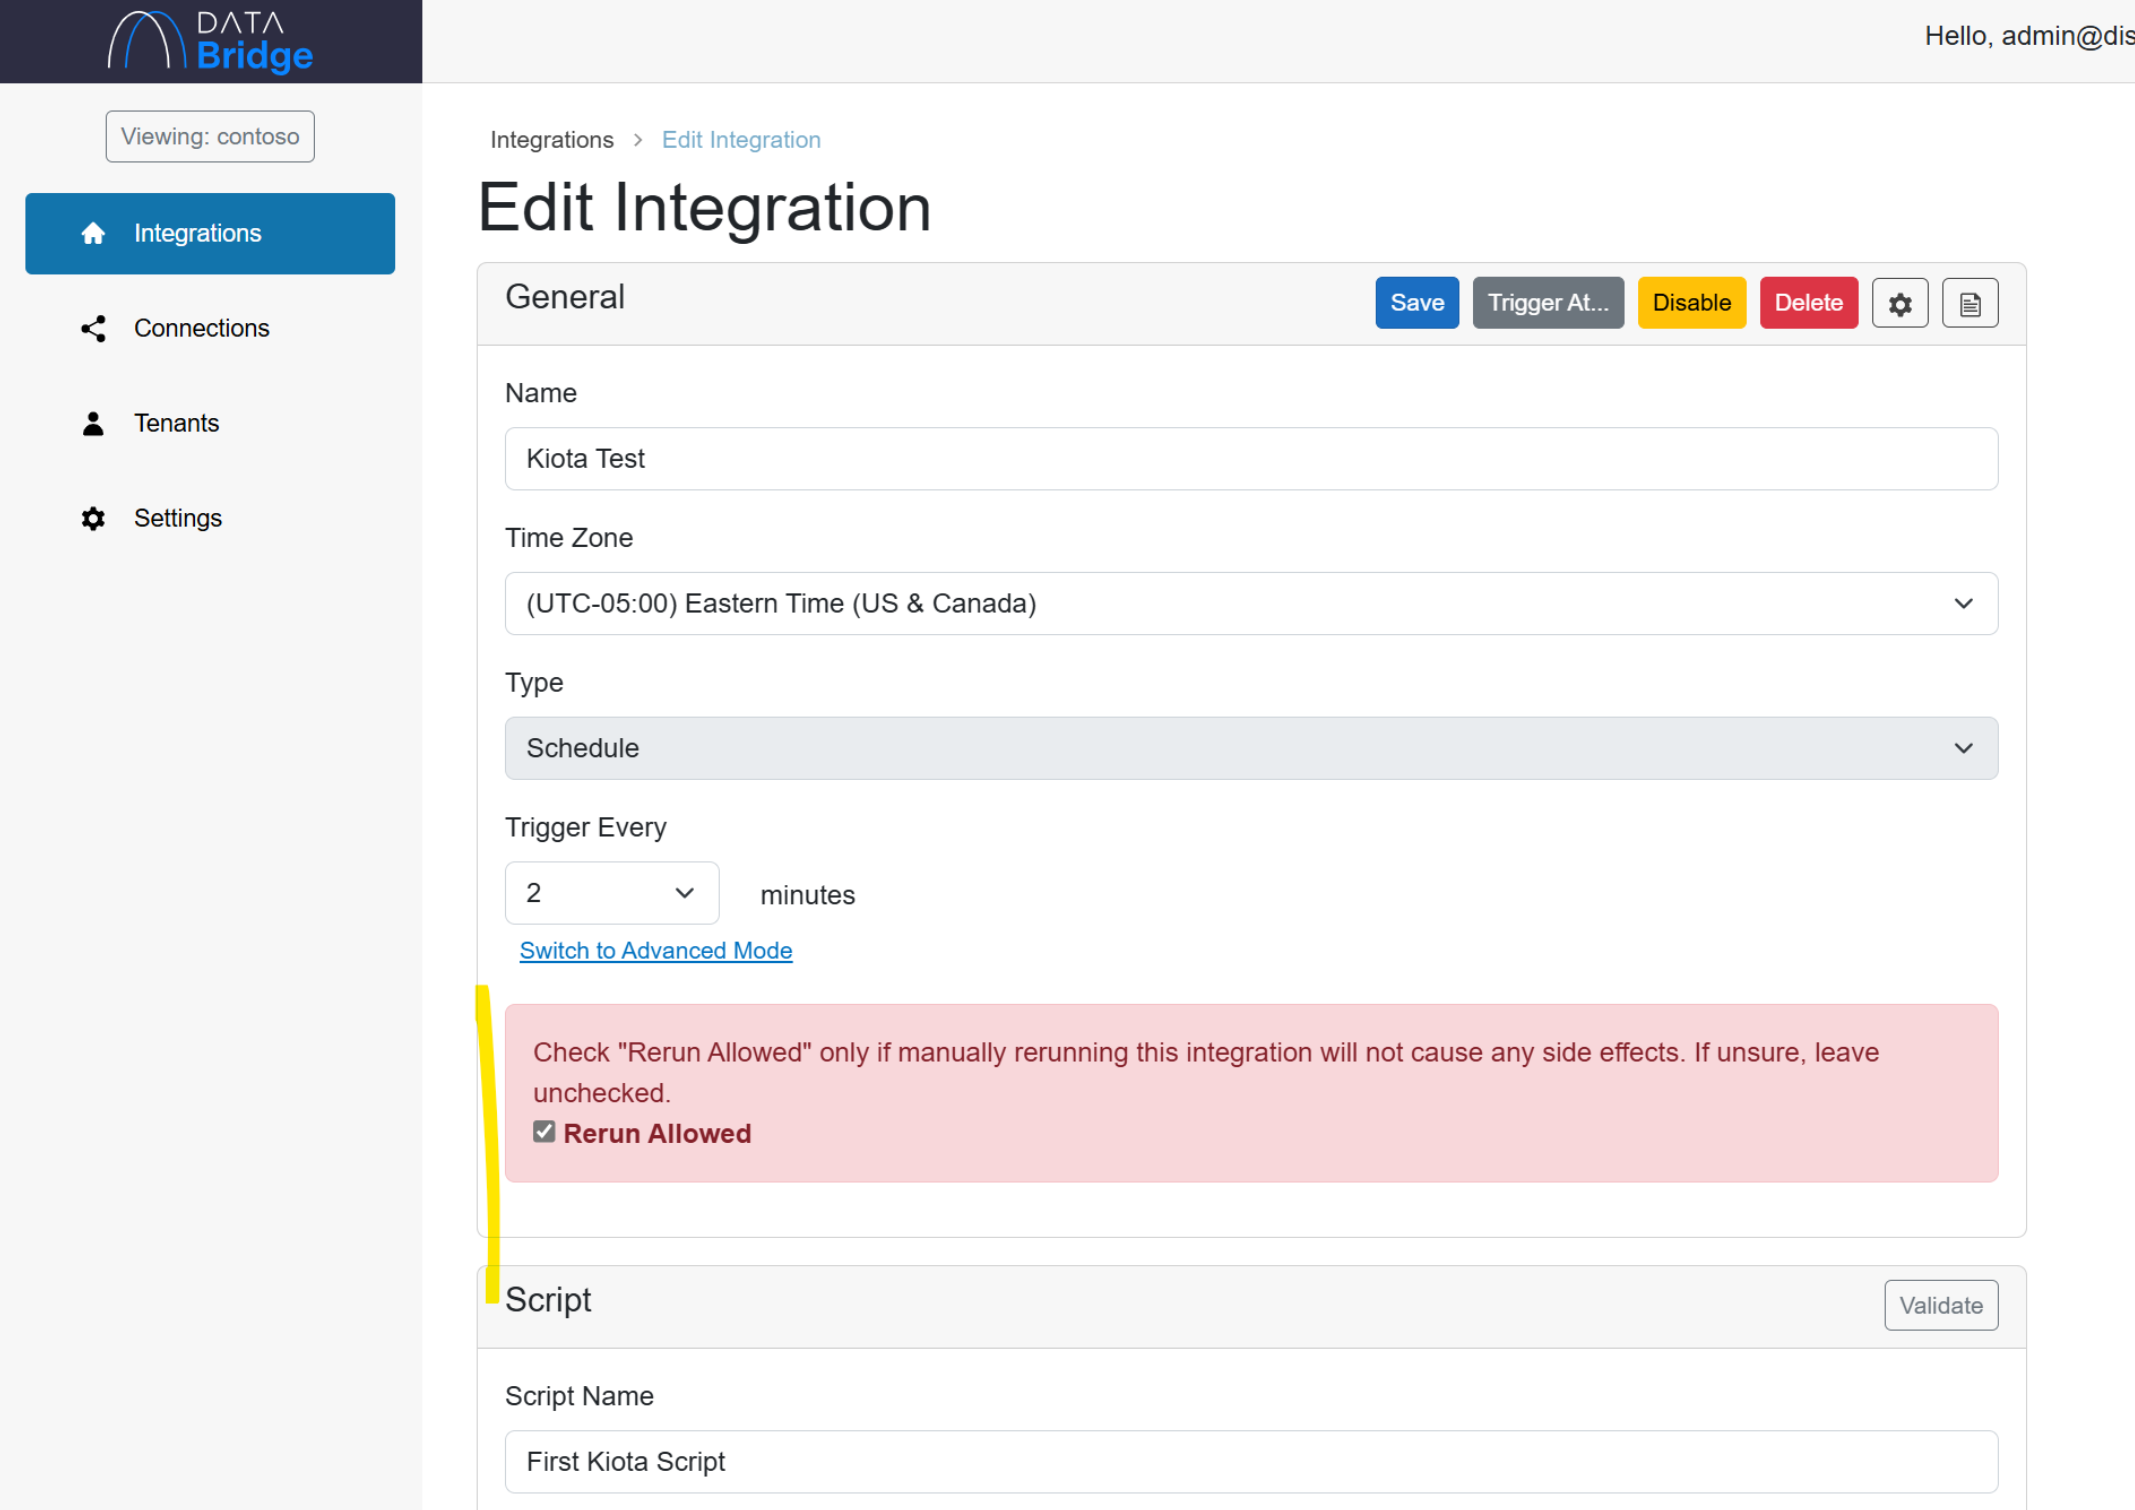This screenshot has height=1510, width=2135.
Task: Click the share icon beside Connections
Action: point(93,328)
